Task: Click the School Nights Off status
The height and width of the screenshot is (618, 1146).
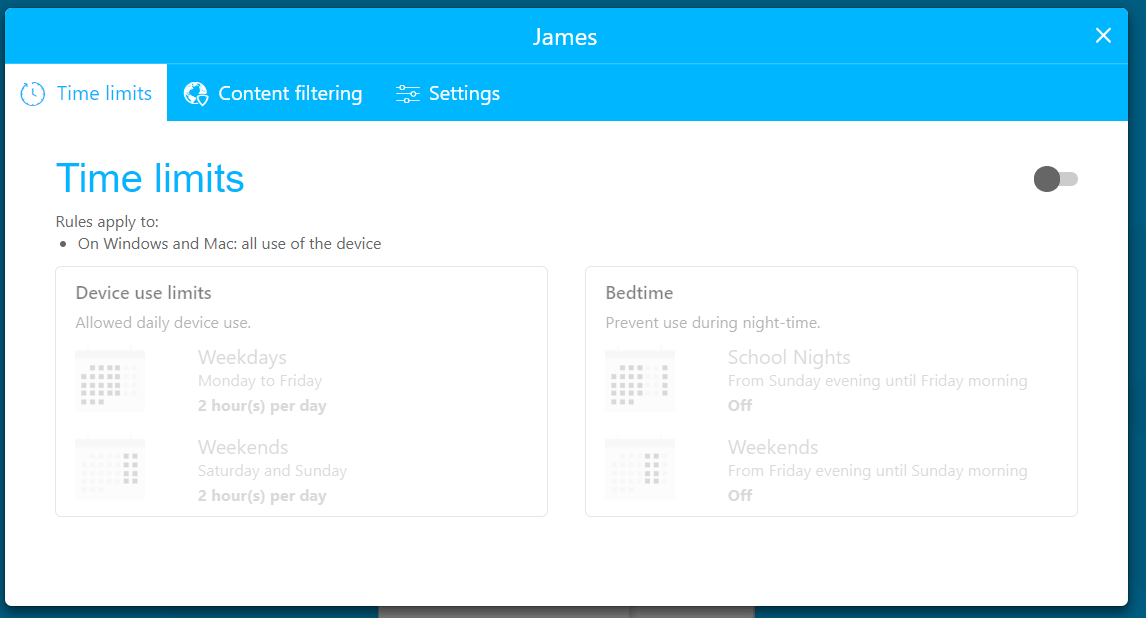Action: [740, 406]
